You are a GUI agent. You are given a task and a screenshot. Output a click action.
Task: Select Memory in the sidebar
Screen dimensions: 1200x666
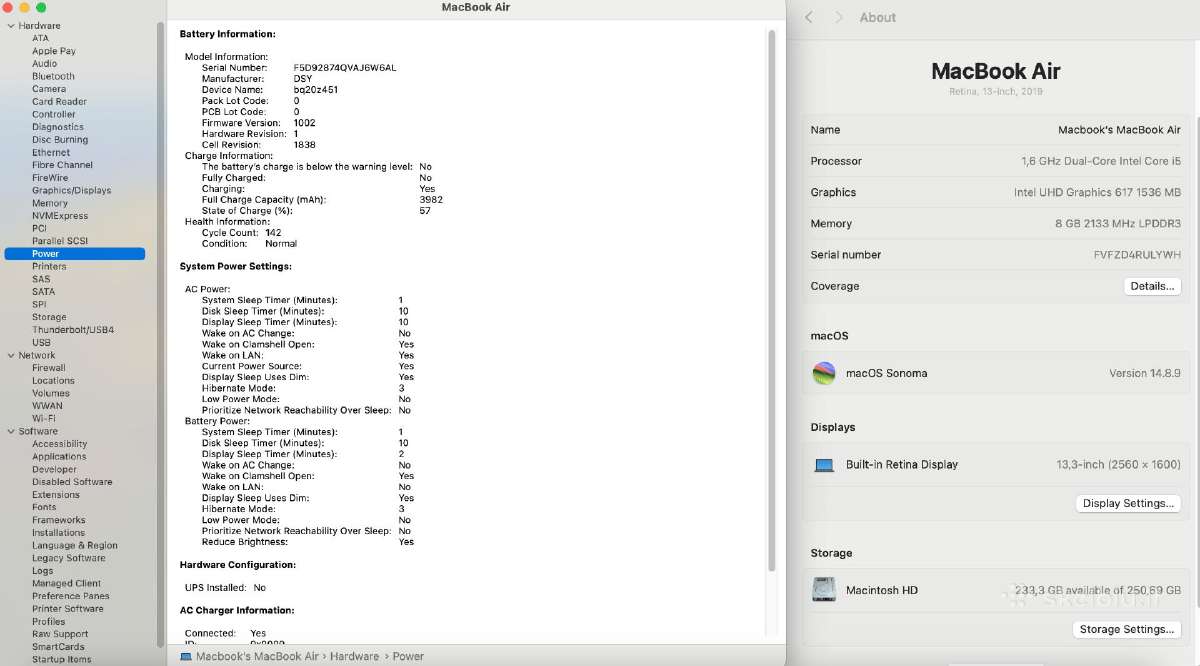click(50, 203)
